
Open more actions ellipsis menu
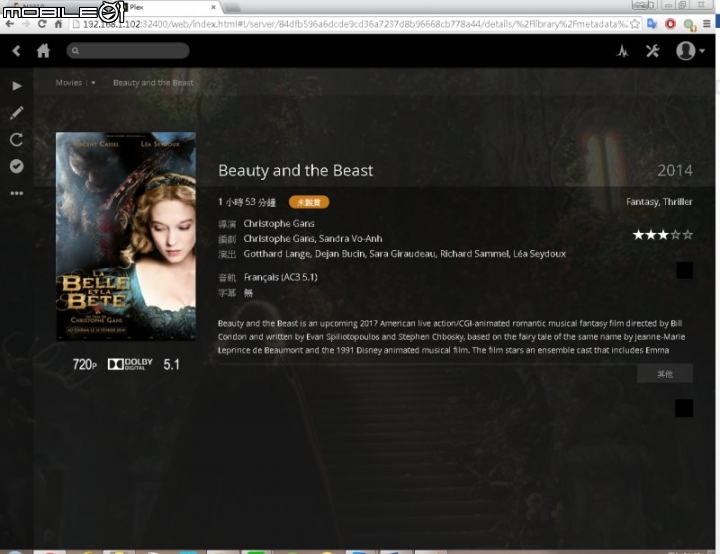click(17, 193)
